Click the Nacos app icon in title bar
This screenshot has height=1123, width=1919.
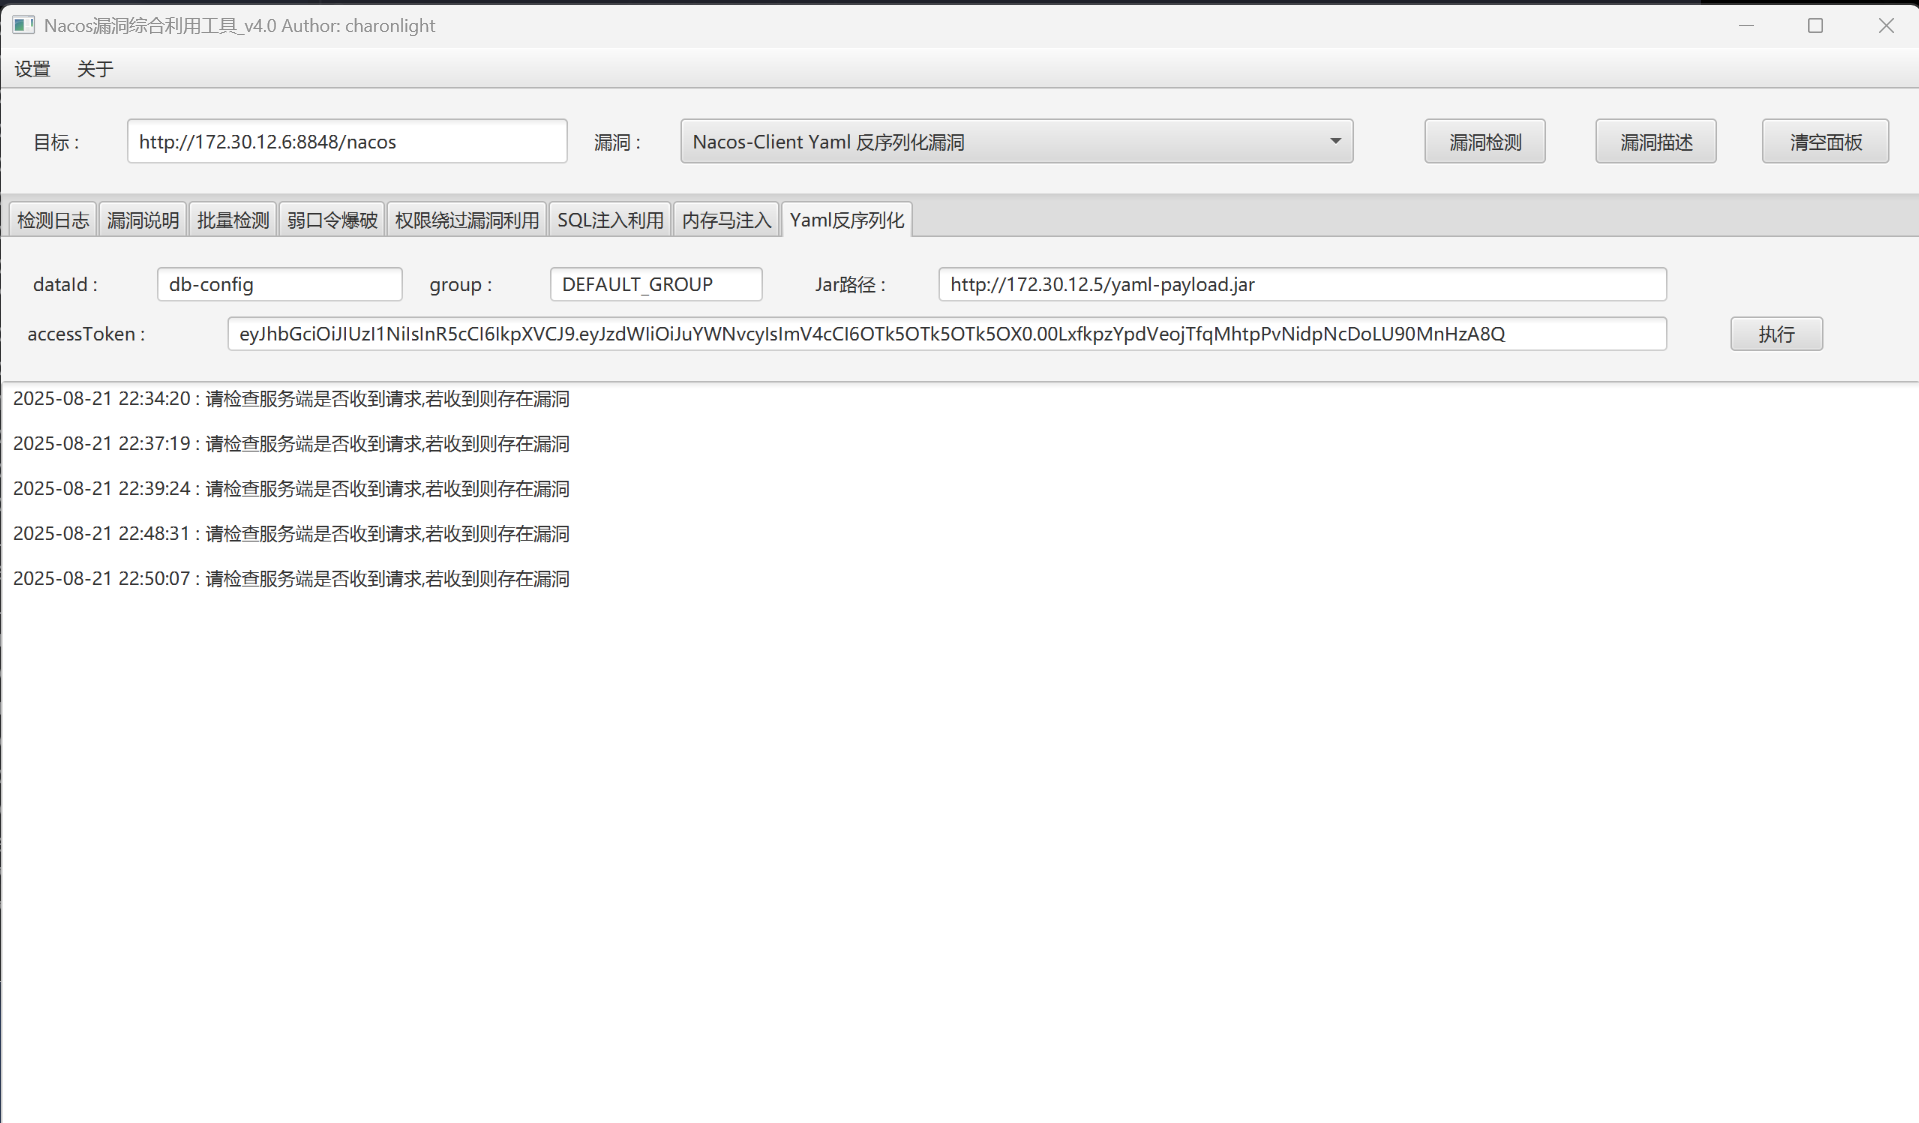[x=23, y=25]
